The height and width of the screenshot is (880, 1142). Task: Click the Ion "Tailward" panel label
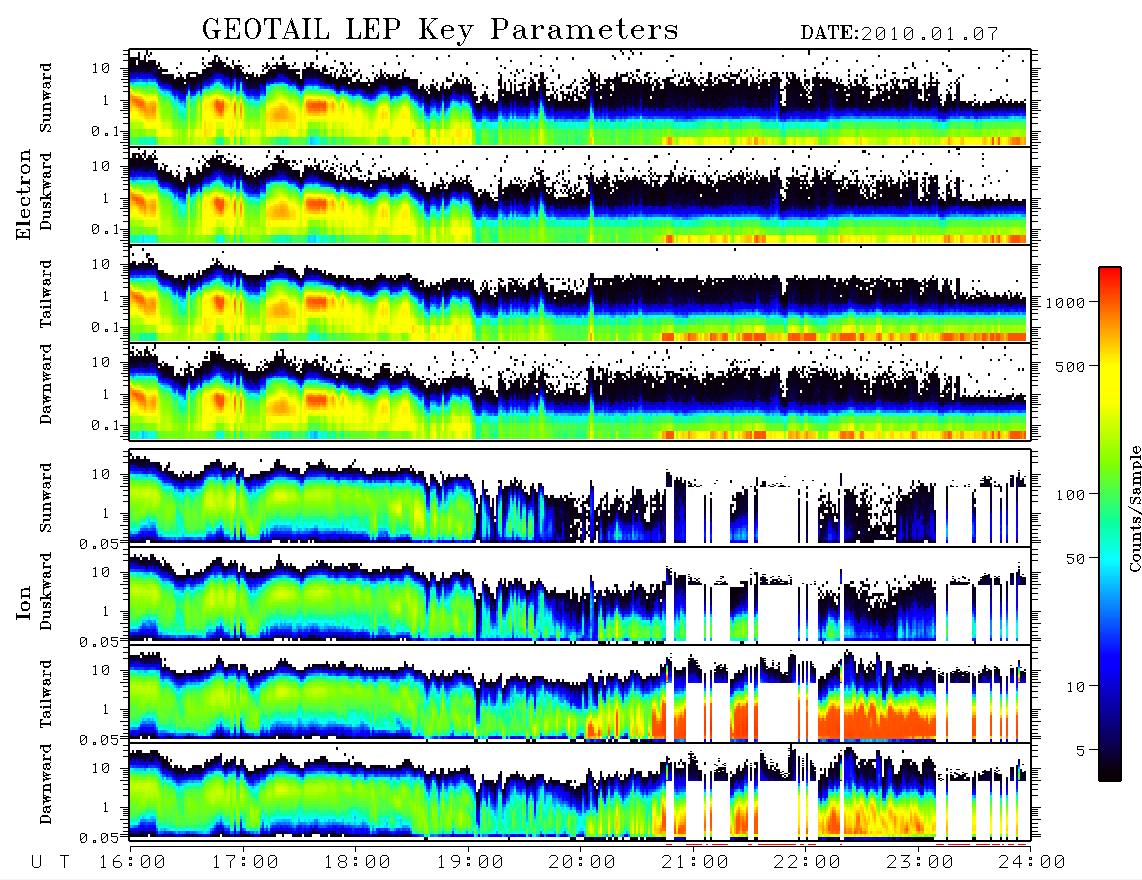(46, 694)
